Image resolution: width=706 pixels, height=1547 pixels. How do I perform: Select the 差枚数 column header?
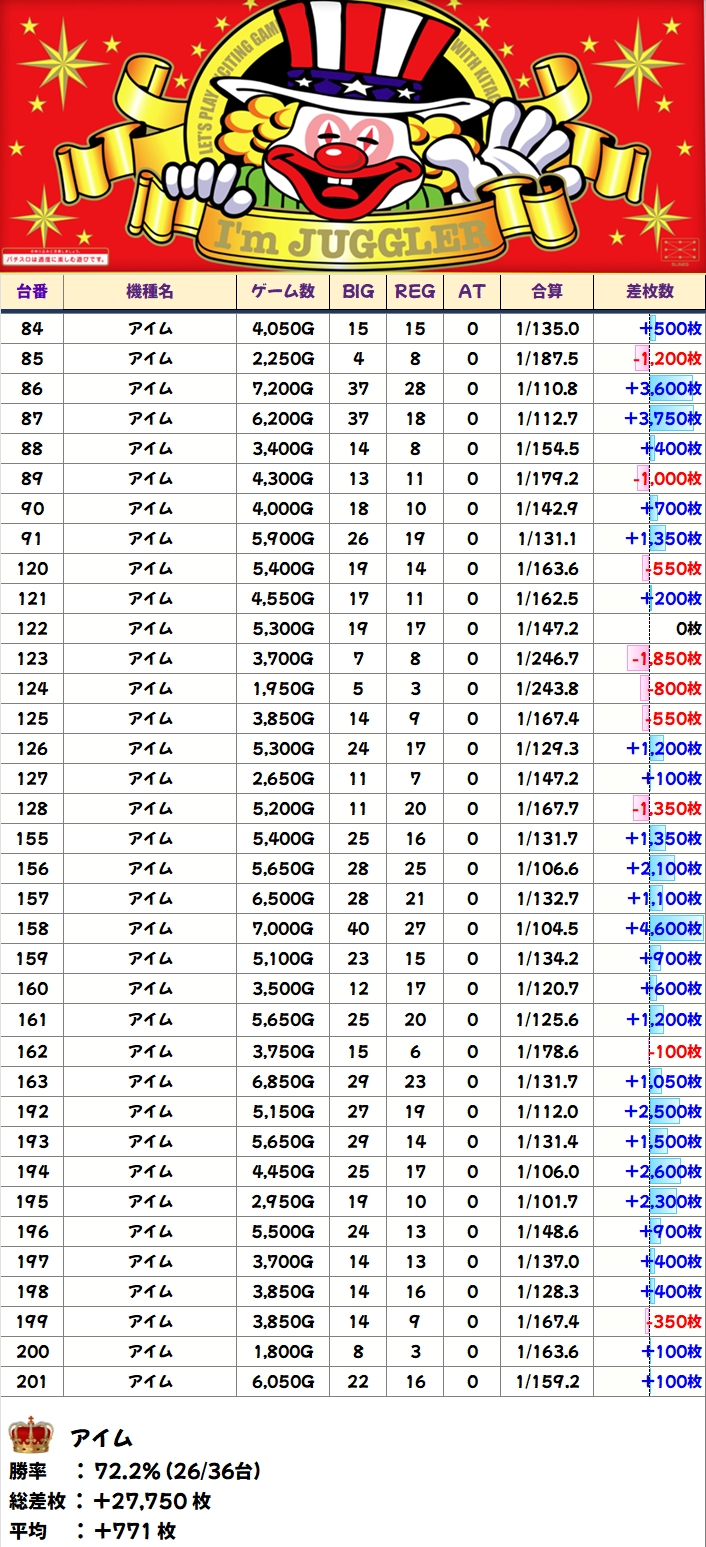[649, 292]
